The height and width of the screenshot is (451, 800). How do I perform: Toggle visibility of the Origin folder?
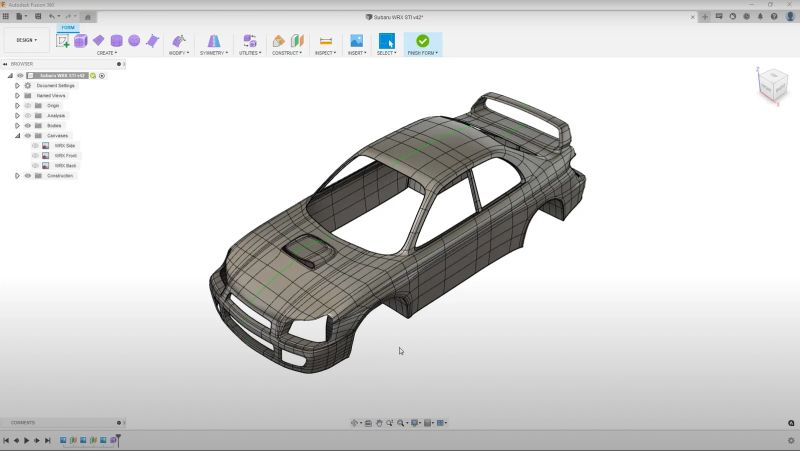tap(28, 106)
